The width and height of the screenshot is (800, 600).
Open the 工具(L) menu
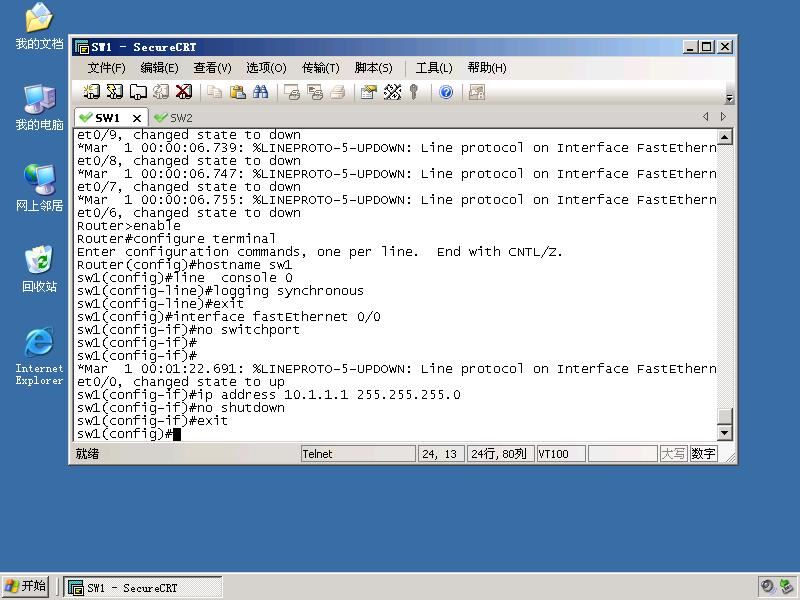(x=434, y=68)
